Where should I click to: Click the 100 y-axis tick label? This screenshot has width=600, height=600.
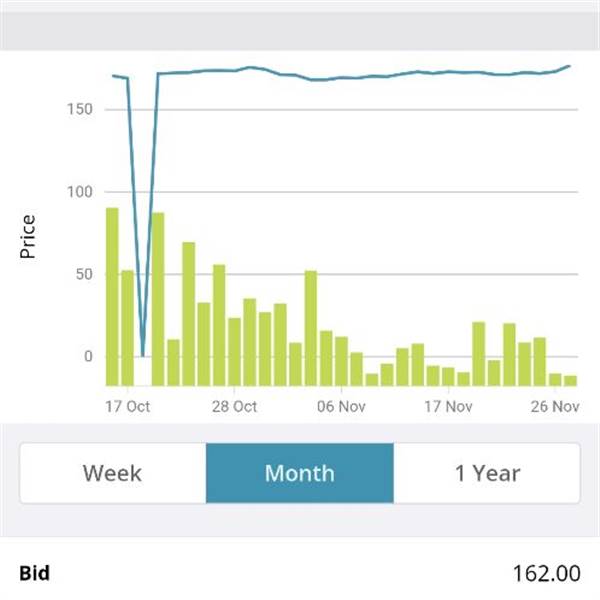pos(82,192)
